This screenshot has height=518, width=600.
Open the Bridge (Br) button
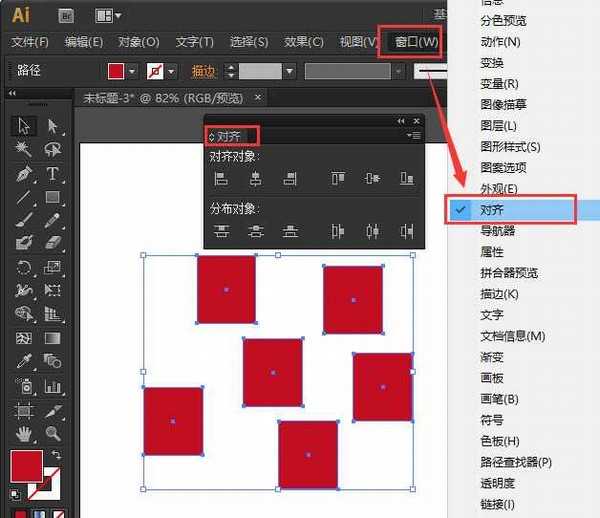point(66,16)
